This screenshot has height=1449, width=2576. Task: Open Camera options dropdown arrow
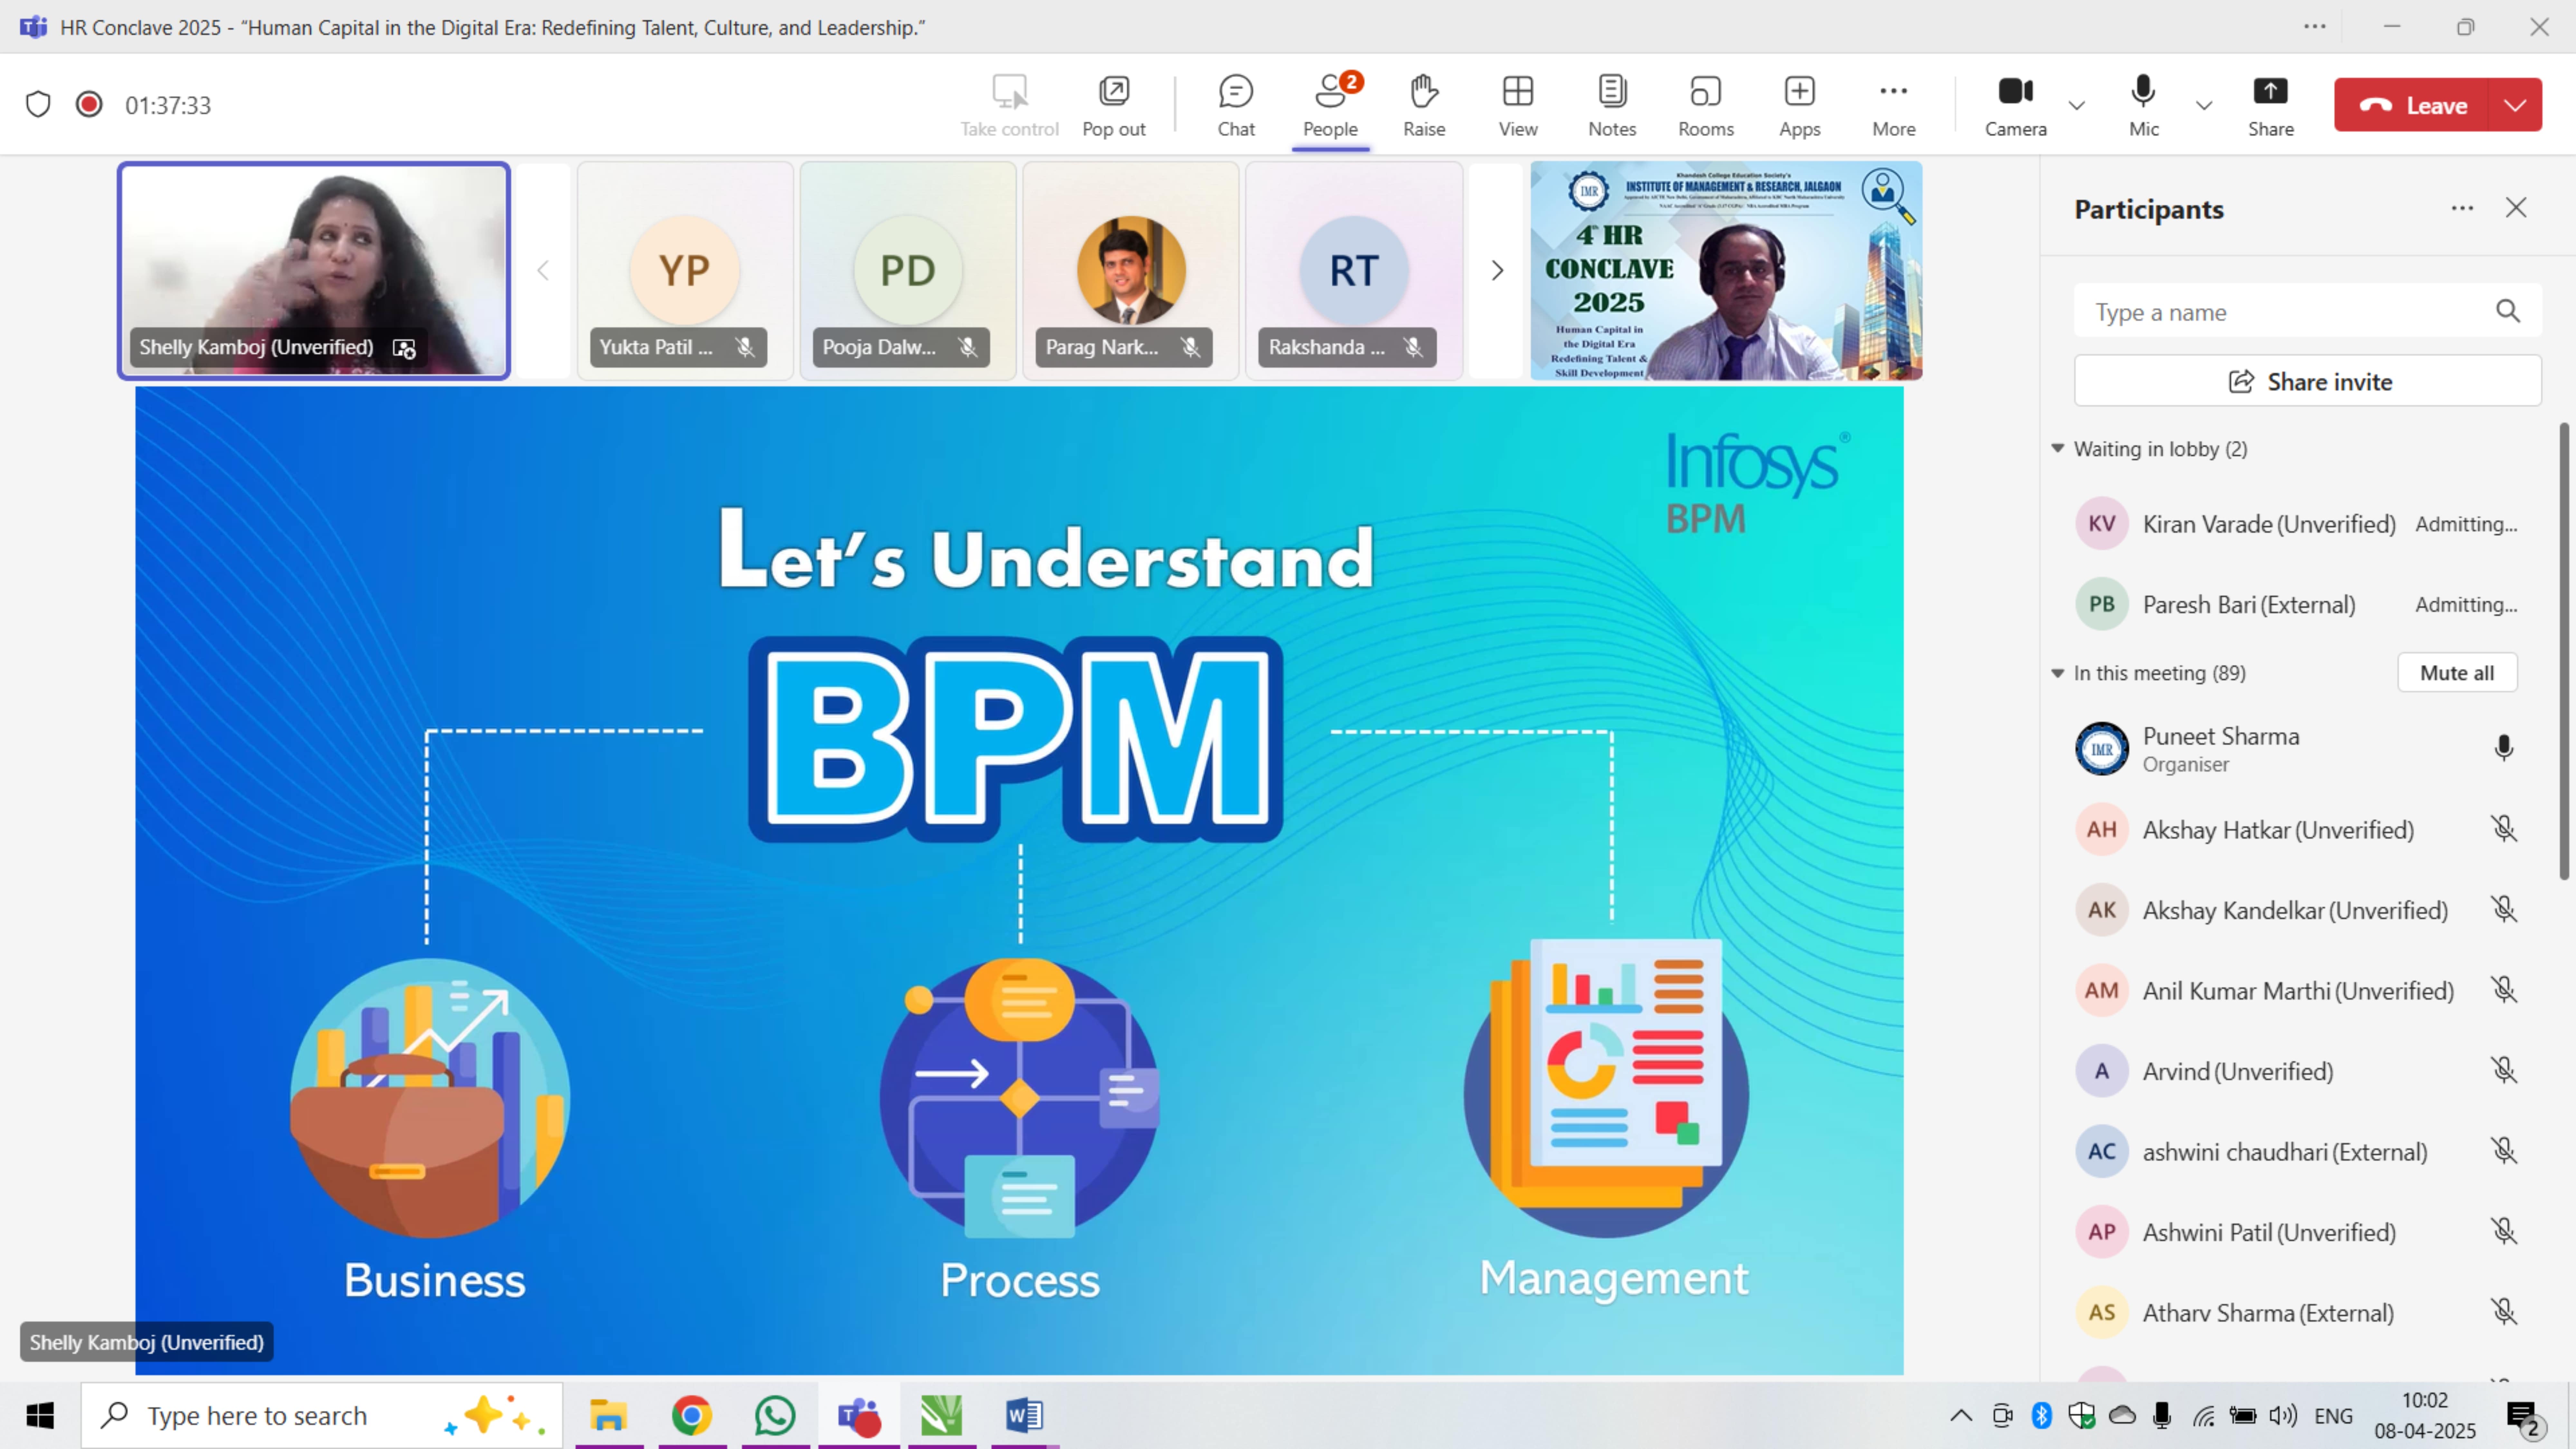2077,105
